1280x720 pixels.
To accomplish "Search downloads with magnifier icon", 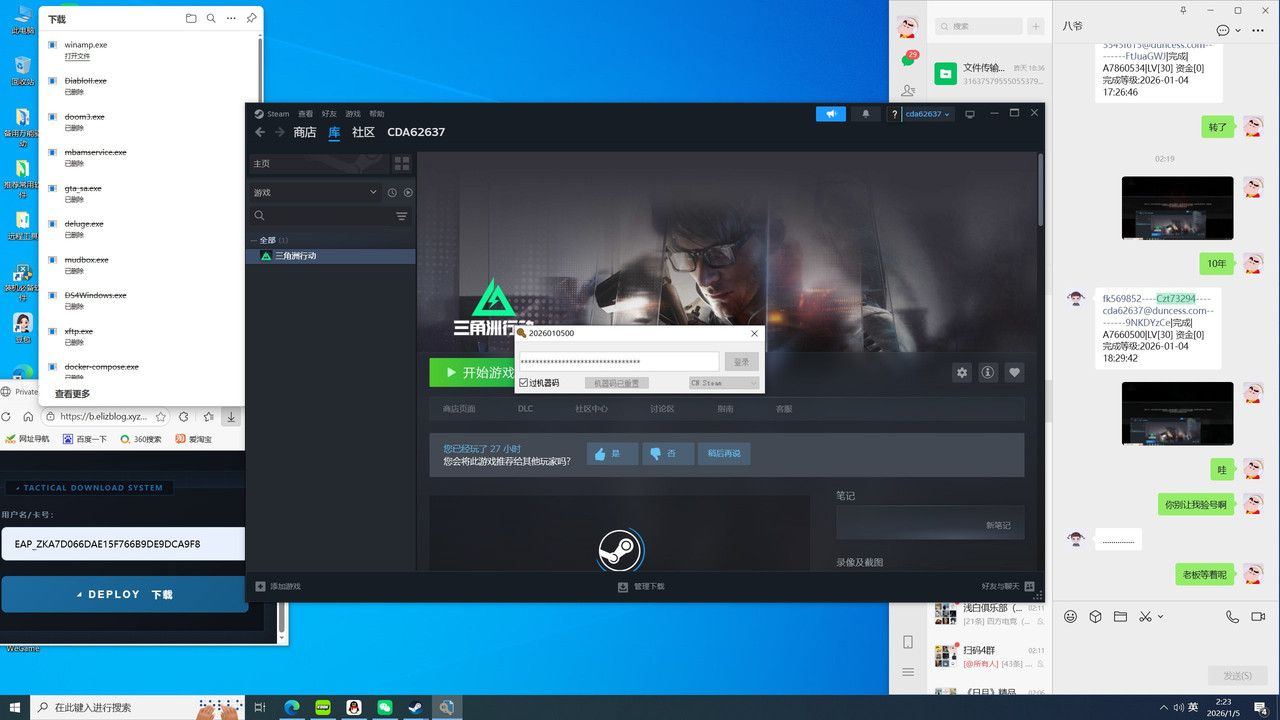I will [211, 18].
